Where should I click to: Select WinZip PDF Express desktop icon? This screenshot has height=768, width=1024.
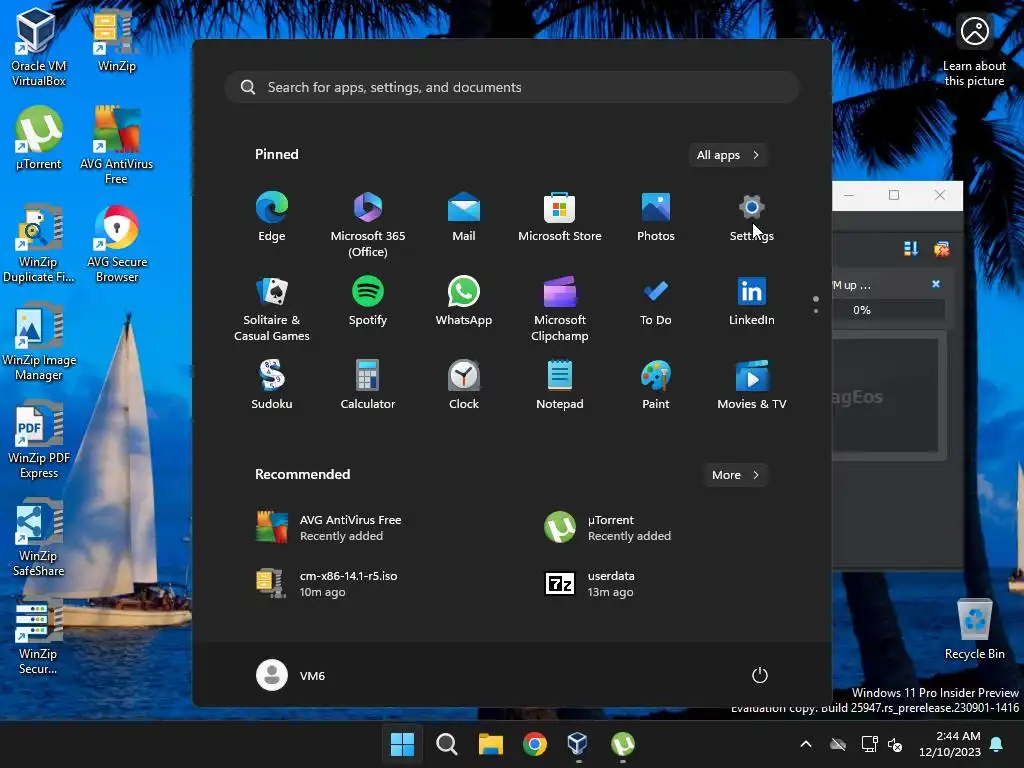click(x=39, y=439)
